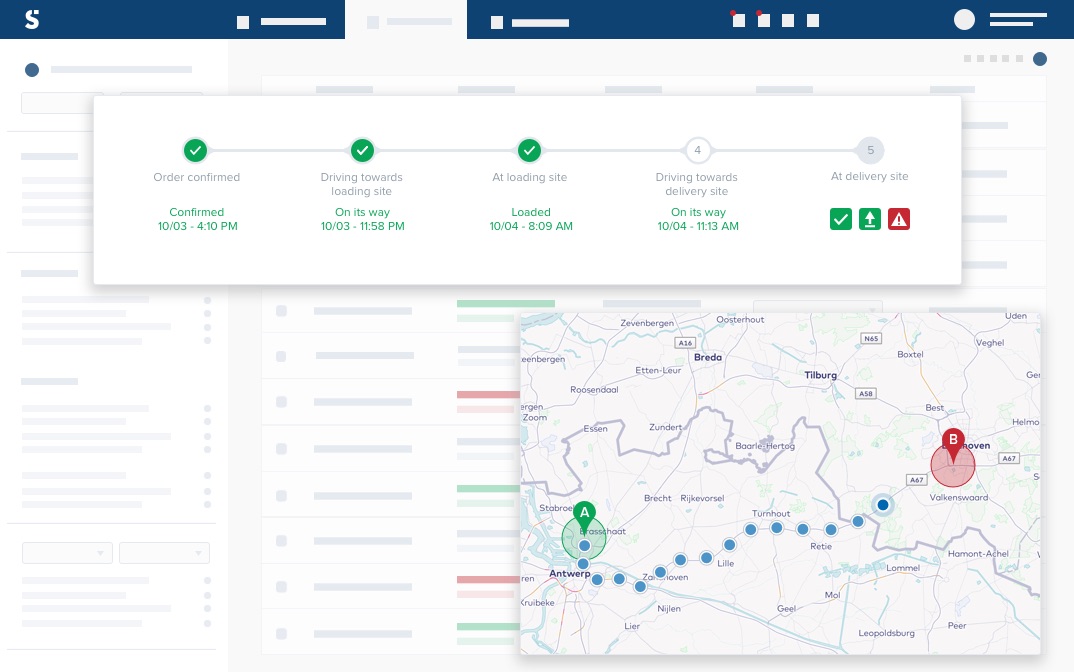Open the second filter dropdown beside it

point(164,552)
